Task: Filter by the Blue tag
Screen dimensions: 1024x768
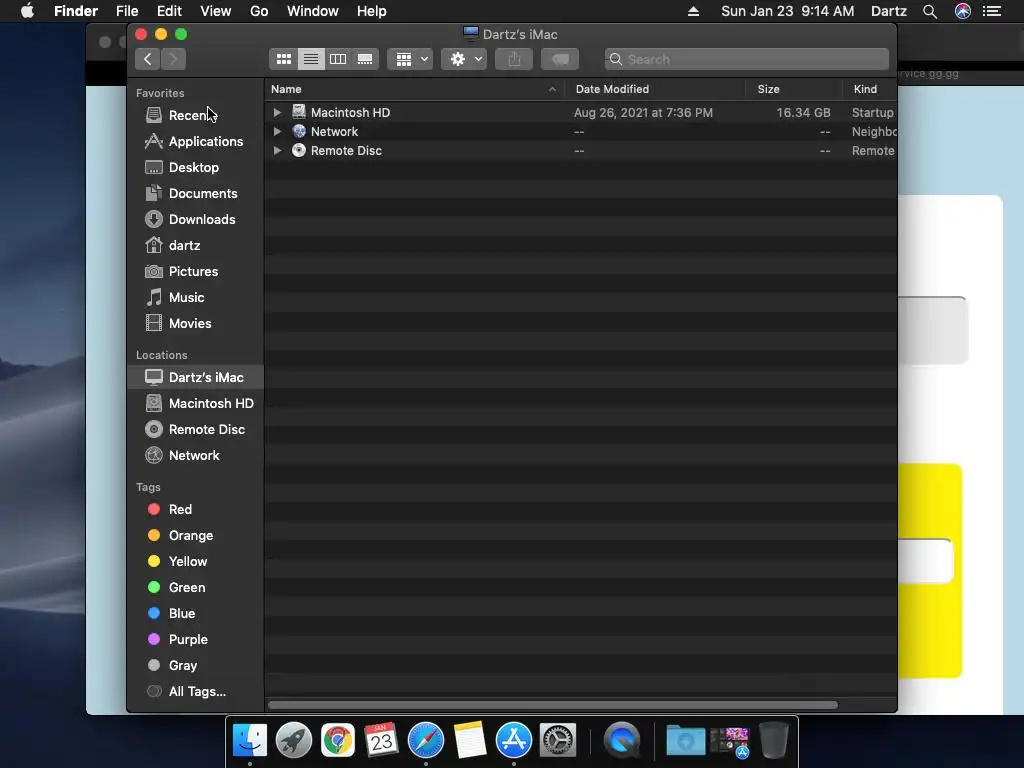Action: point(195,613)
